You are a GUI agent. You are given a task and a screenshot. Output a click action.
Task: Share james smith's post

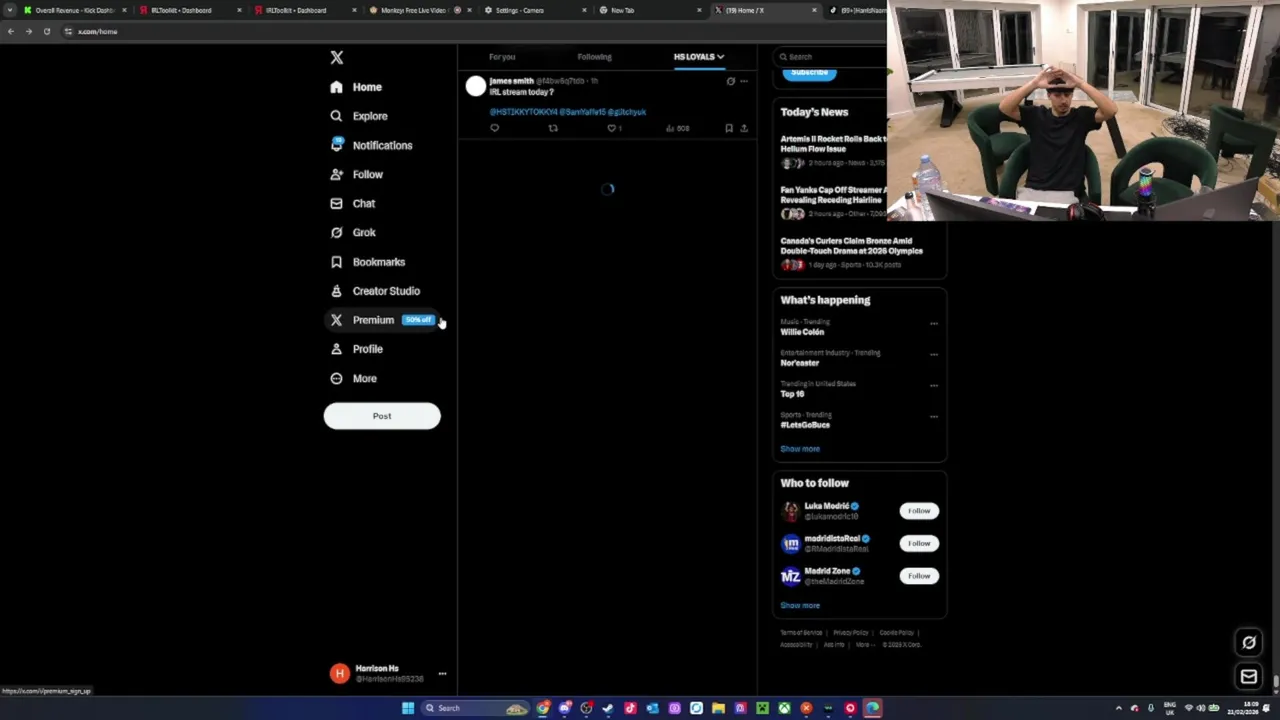click(744, 128)
